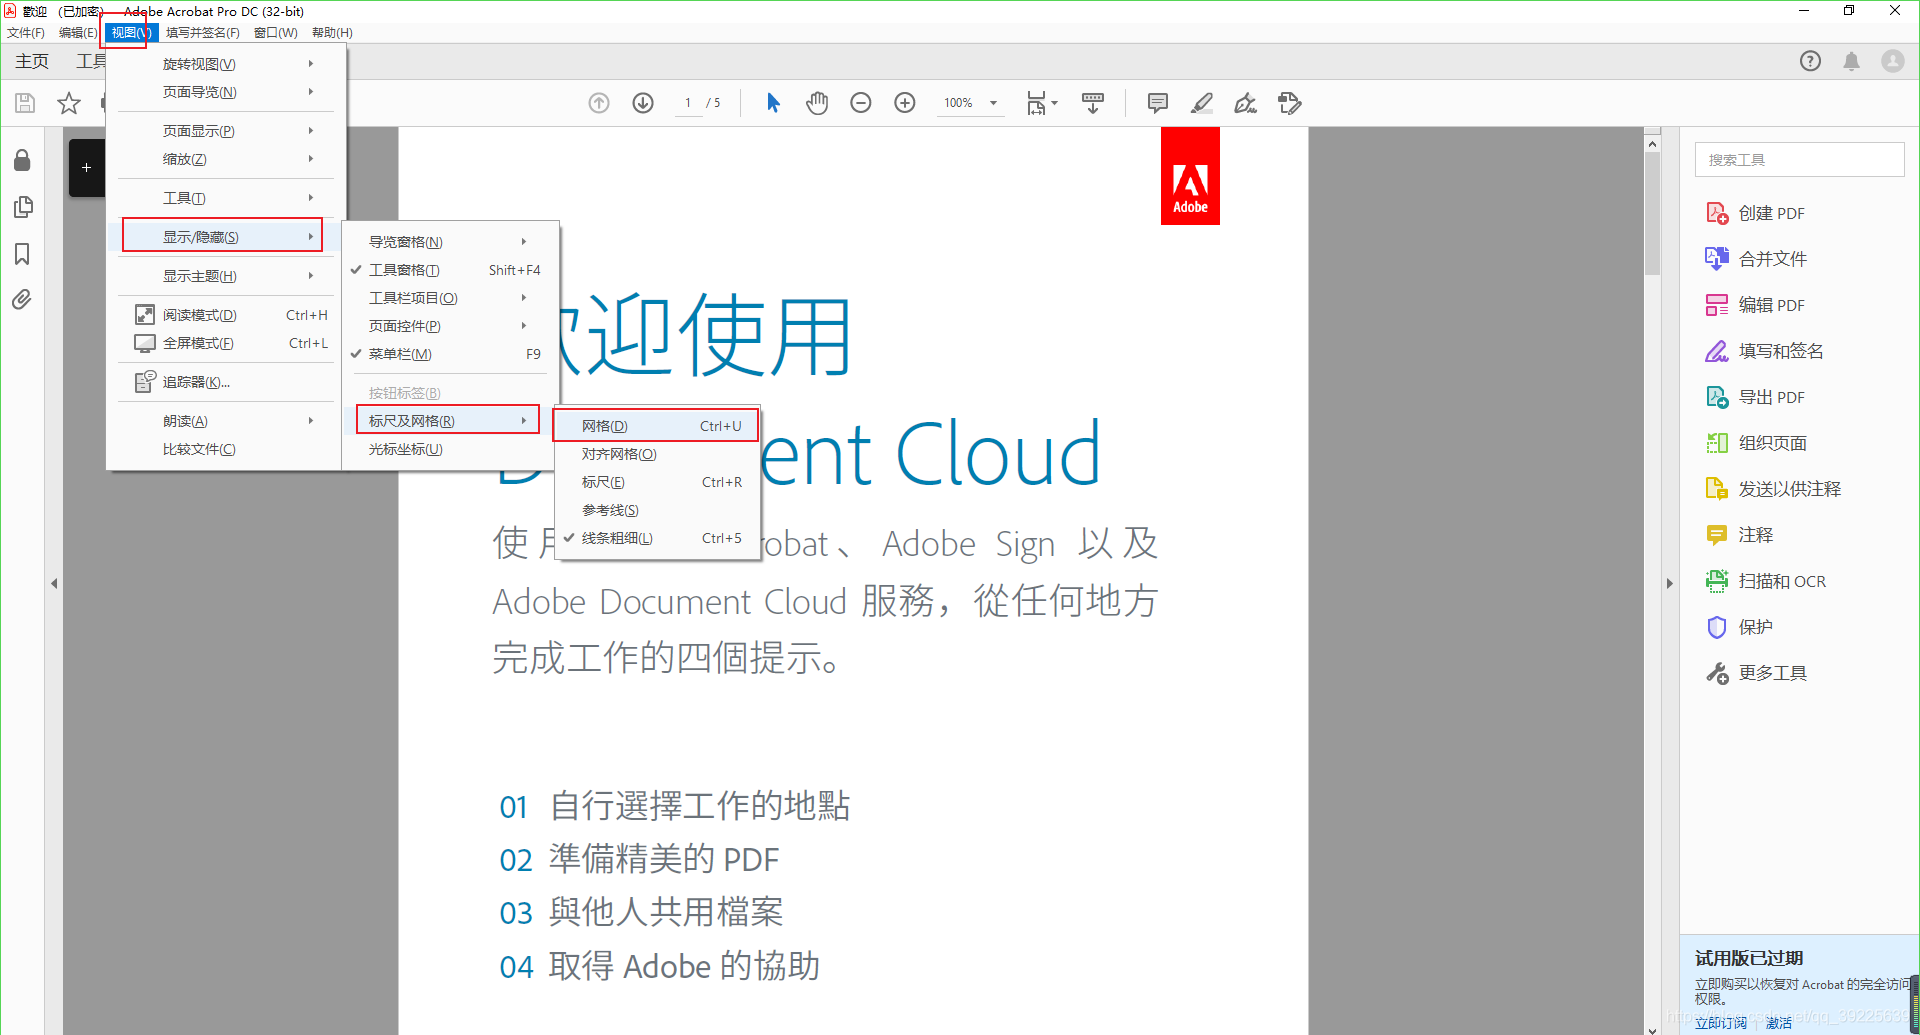Zoom out with the minus icon
Viewport: 1920px width, 1035px height.
(861, 103)
